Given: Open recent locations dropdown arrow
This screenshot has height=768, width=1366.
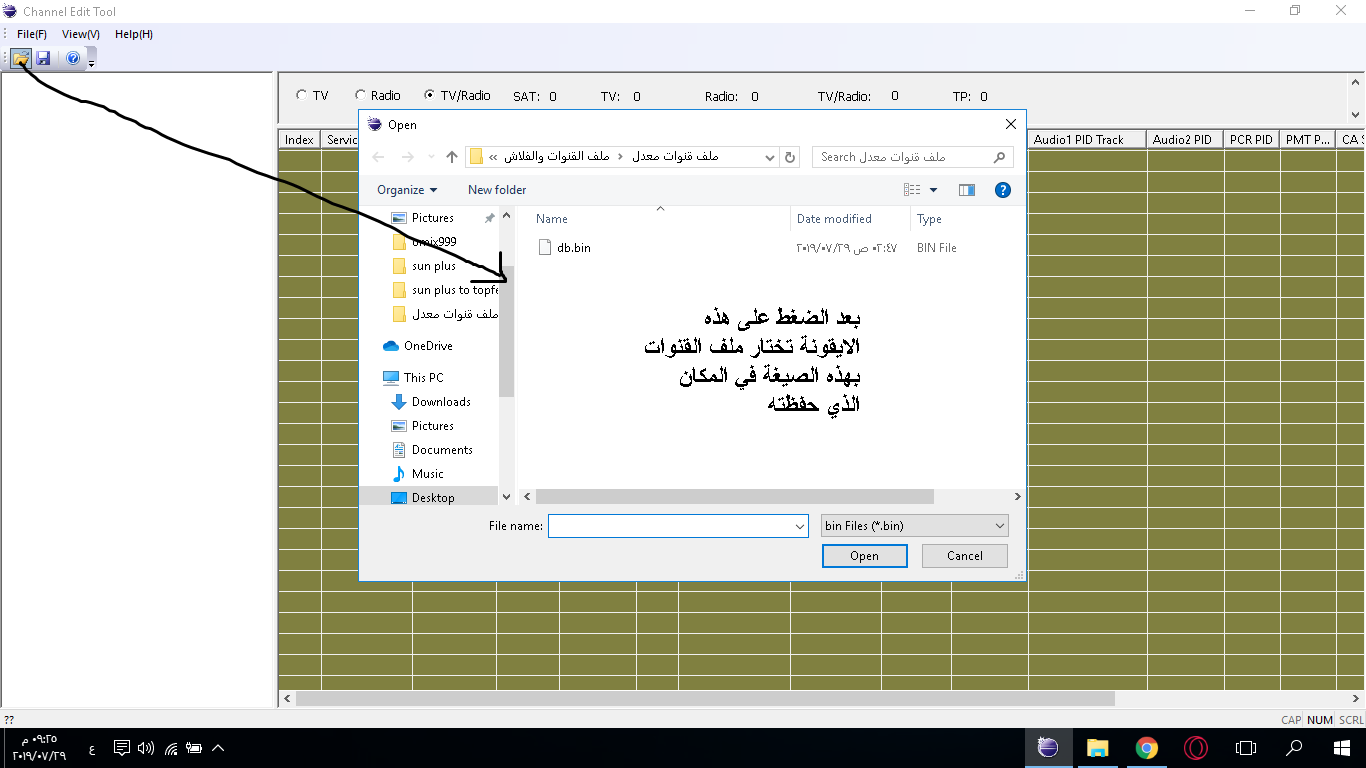Looking at the screenshot, I should click(430, 157).
